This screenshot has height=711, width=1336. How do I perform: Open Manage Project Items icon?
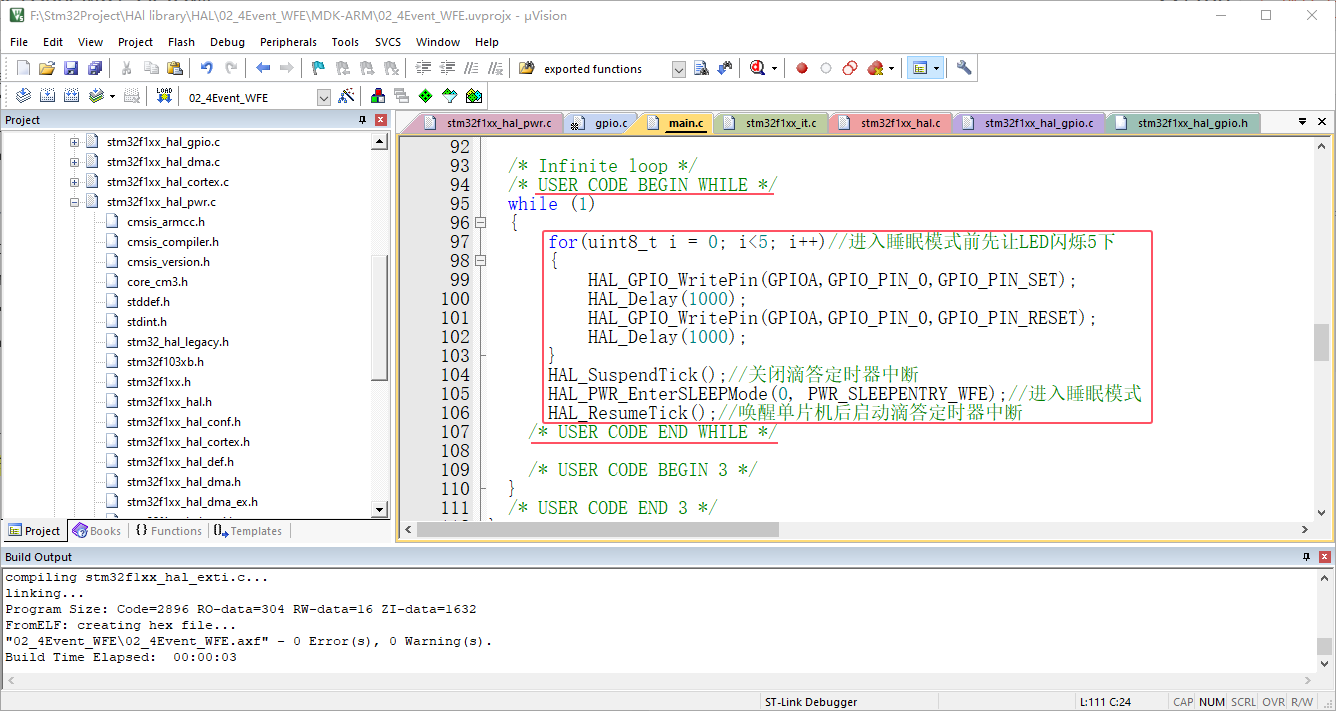click(x=378, y=96)
